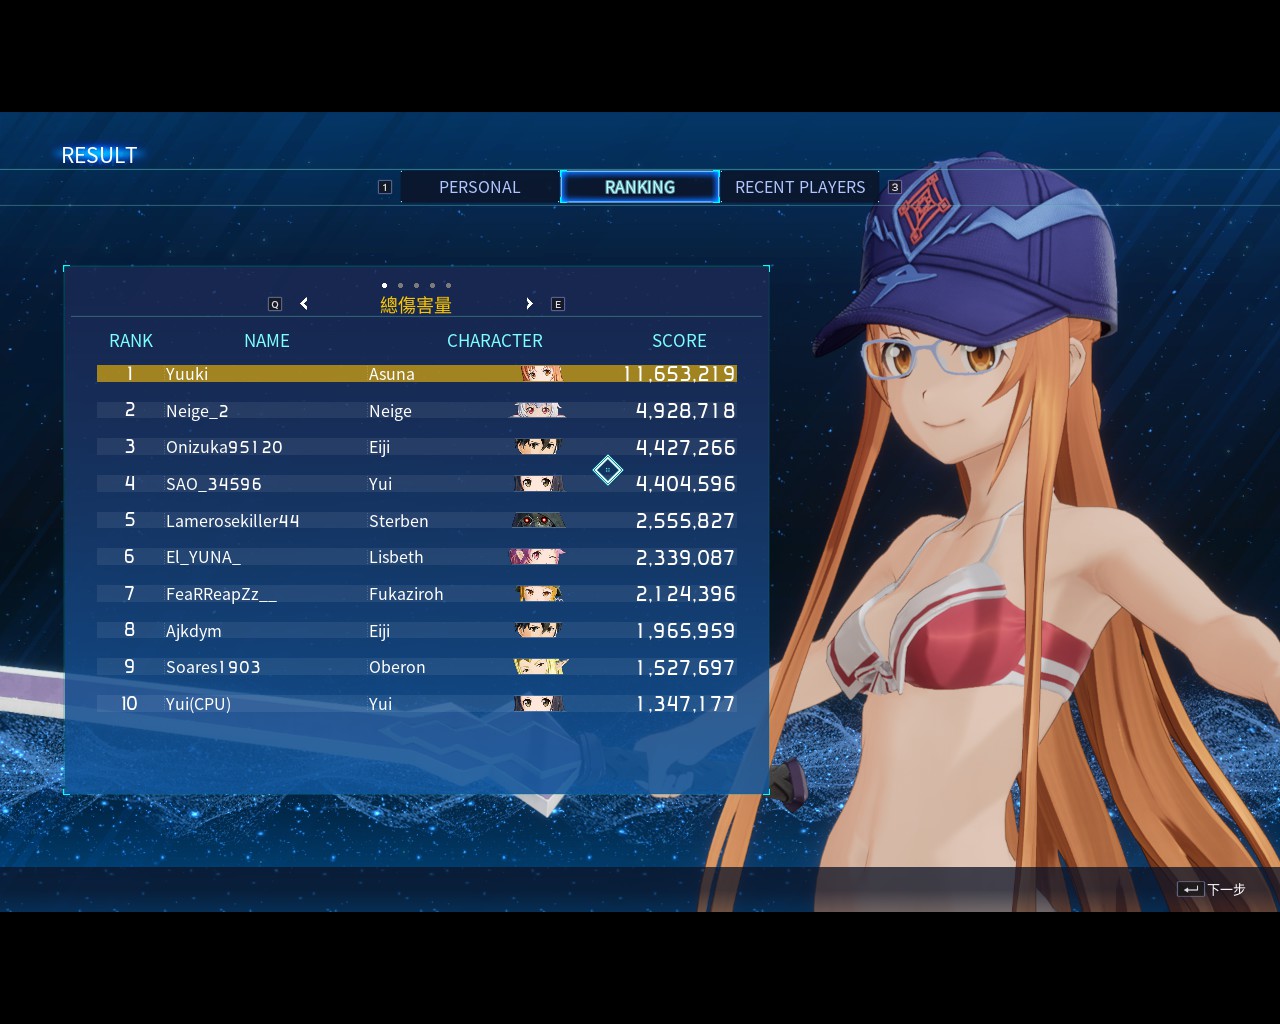Click the Enter key icon beside 下一步
1280x1024 pixels.
(1190, 889)
